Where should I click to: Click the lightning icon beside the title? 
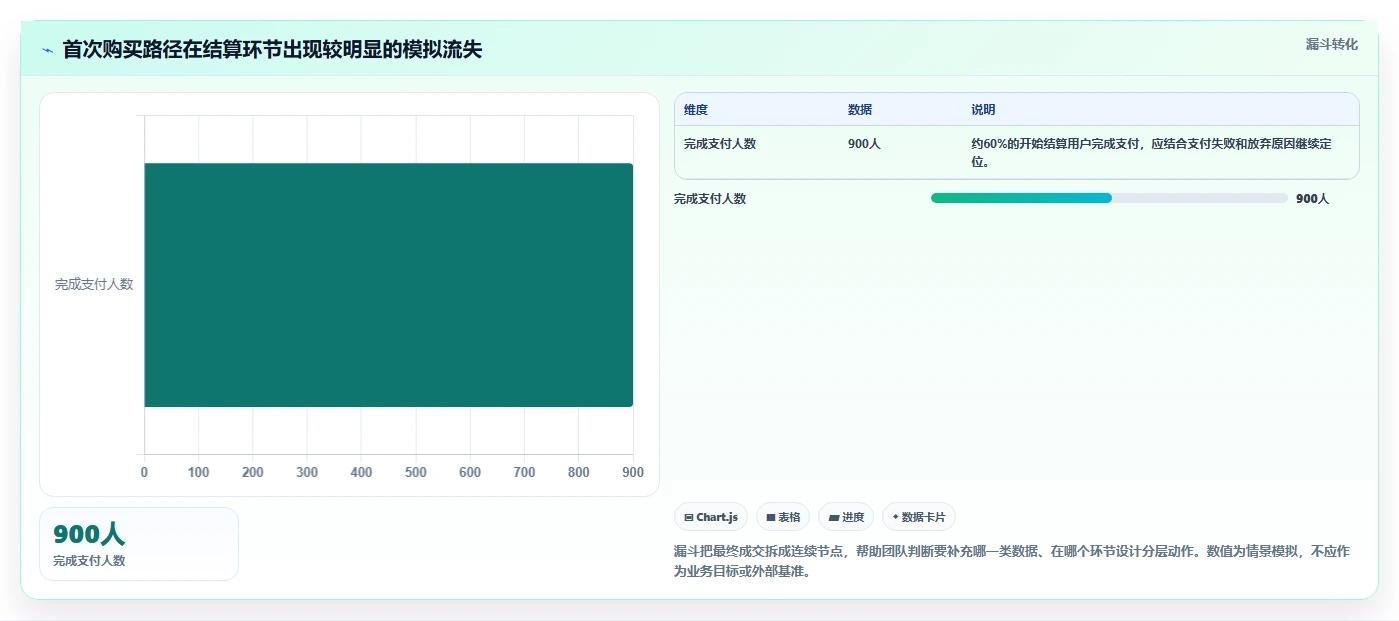48,50
